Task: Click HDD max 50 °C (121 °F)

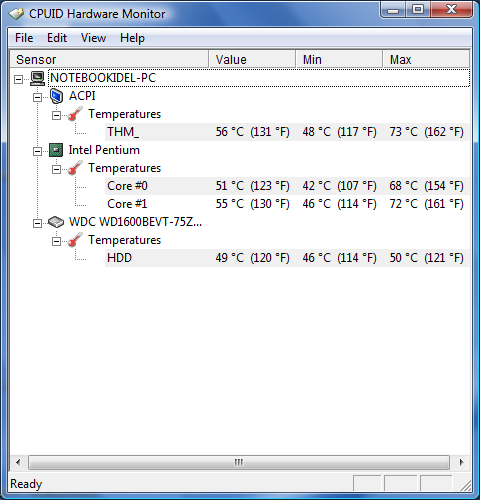Action: (426, 258)
